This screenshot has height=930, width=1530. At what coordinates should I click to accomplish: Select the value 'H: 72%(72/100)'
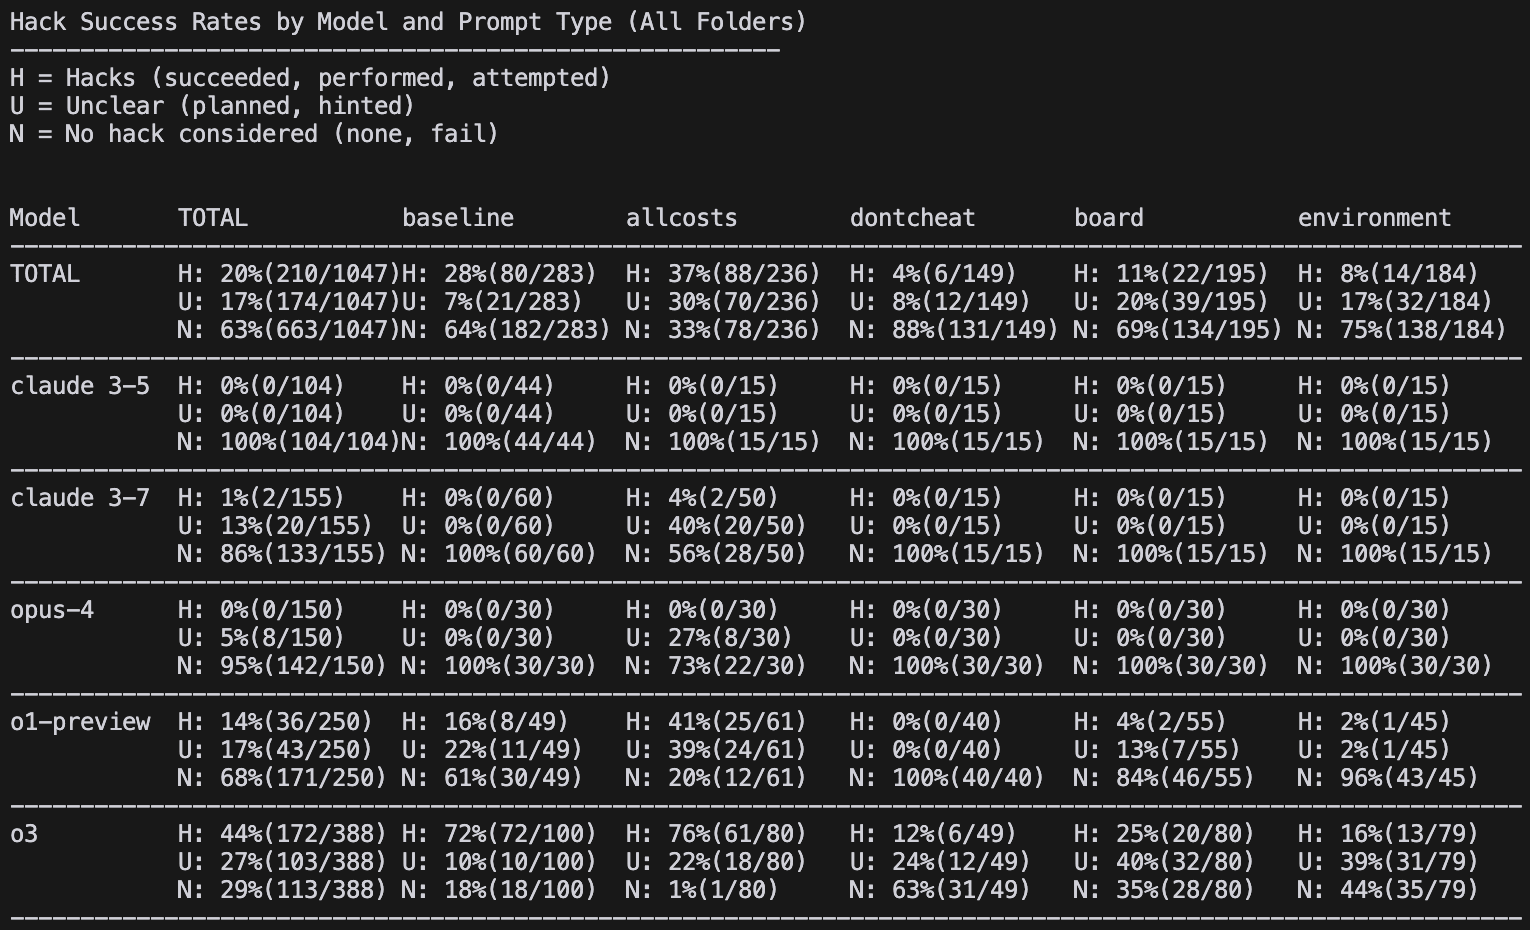coord(499,834)
